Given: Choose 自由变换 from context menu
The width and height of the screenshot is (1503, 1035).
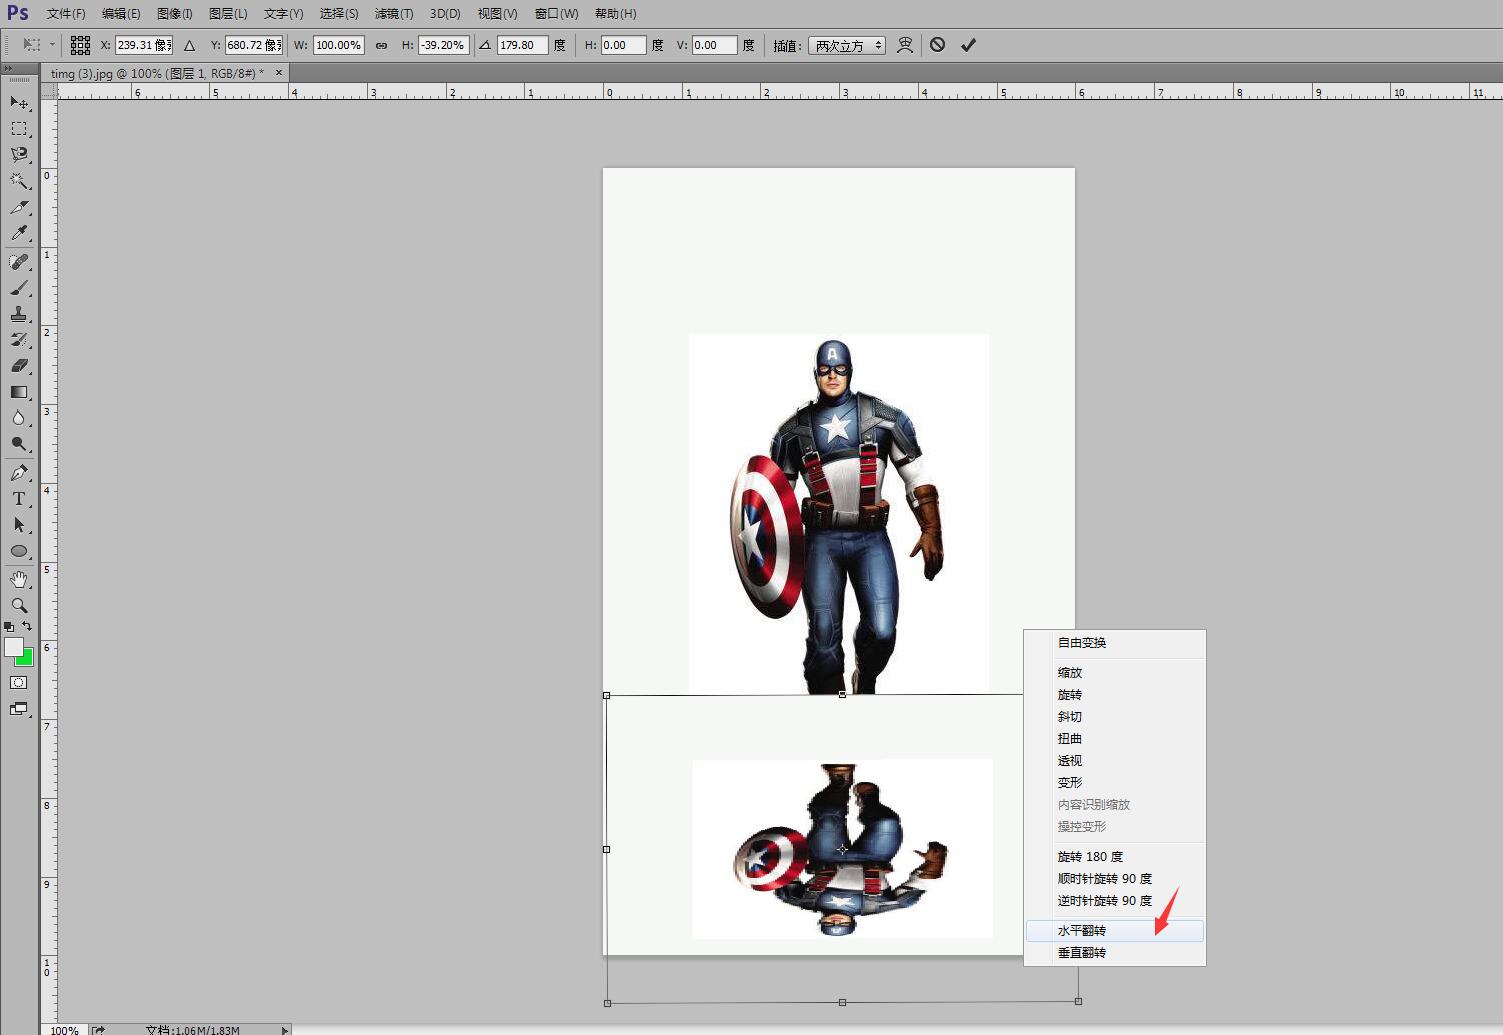Looking at the screenshot, I should pyautogui.click(x=1115, y=643).
